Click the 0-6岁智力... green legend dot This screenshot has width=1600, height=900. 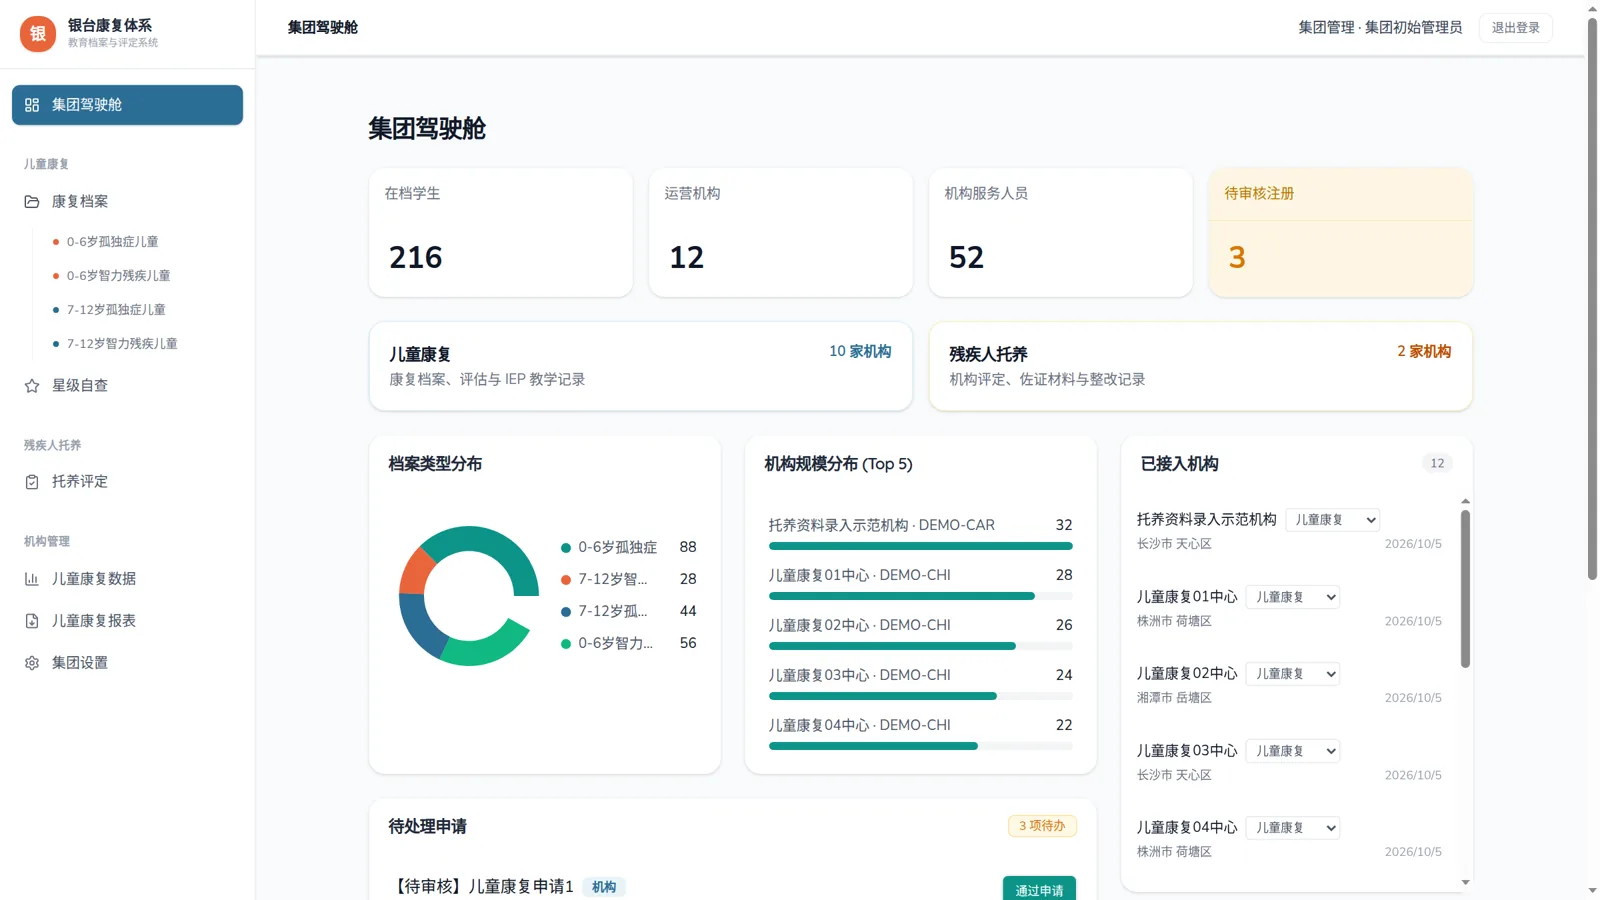pyautogui.click(x=566, y=644)
